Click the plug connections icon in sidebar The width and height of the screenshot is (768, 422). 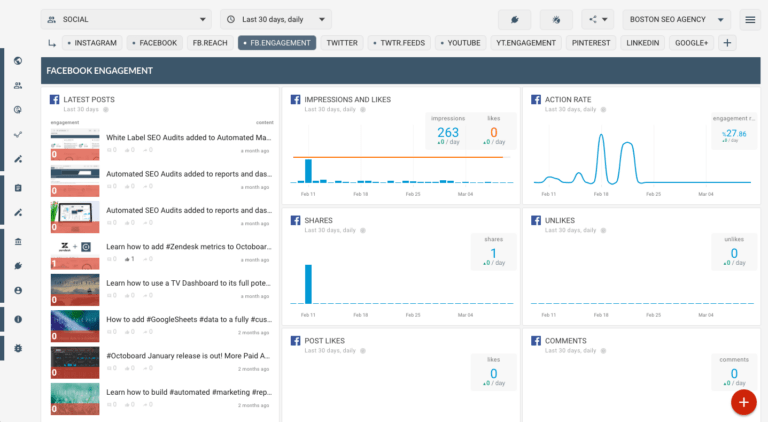(18, 266)
